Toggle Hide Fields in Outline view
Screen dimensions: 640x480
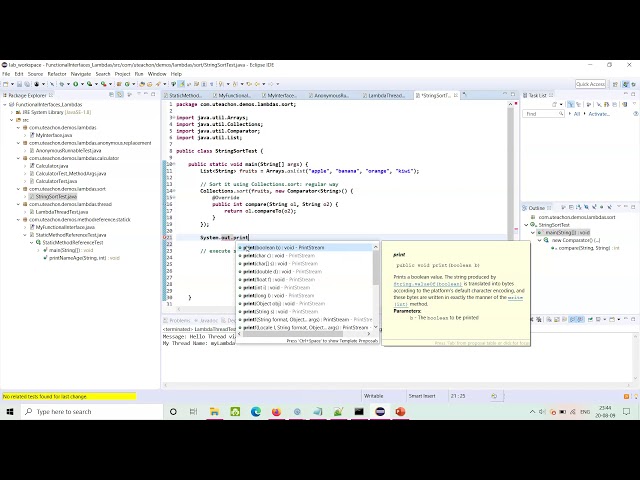[x=586, y=207]
